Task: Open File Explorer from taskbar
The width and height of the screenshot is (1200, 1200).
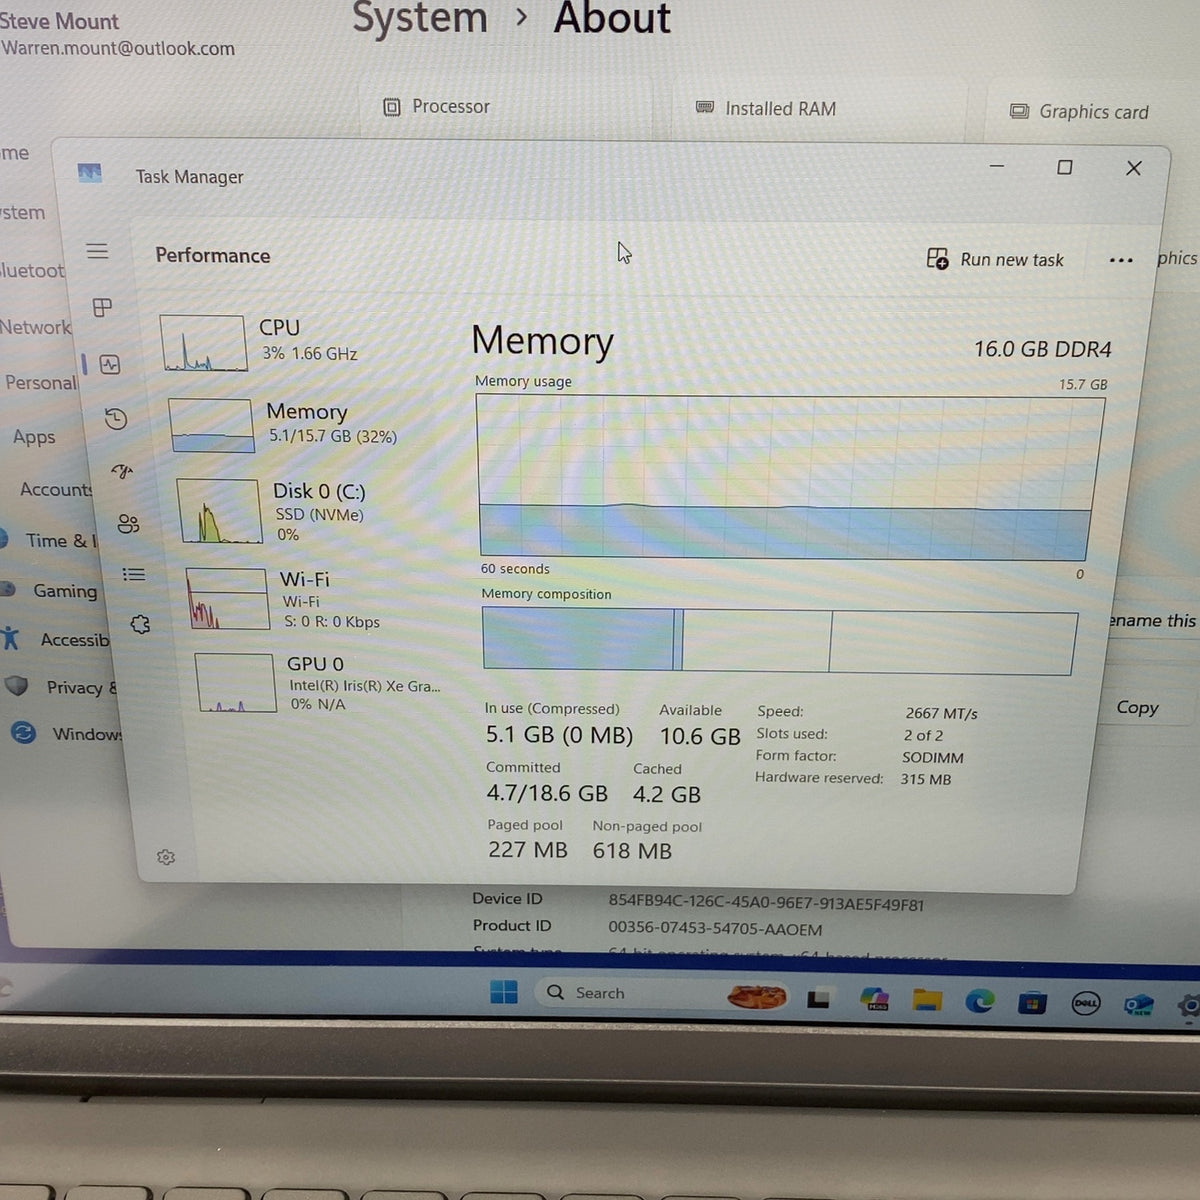Action: [927, 1000]
